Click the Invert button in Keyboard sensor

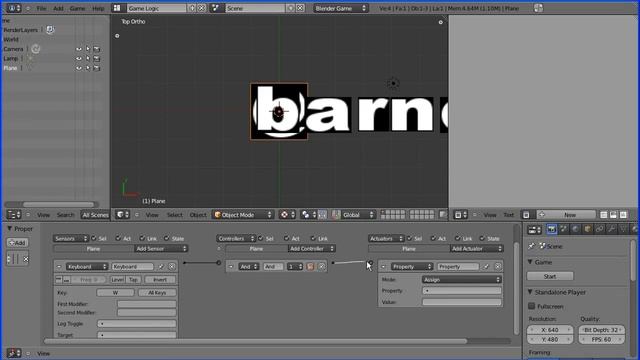[160, 280]
